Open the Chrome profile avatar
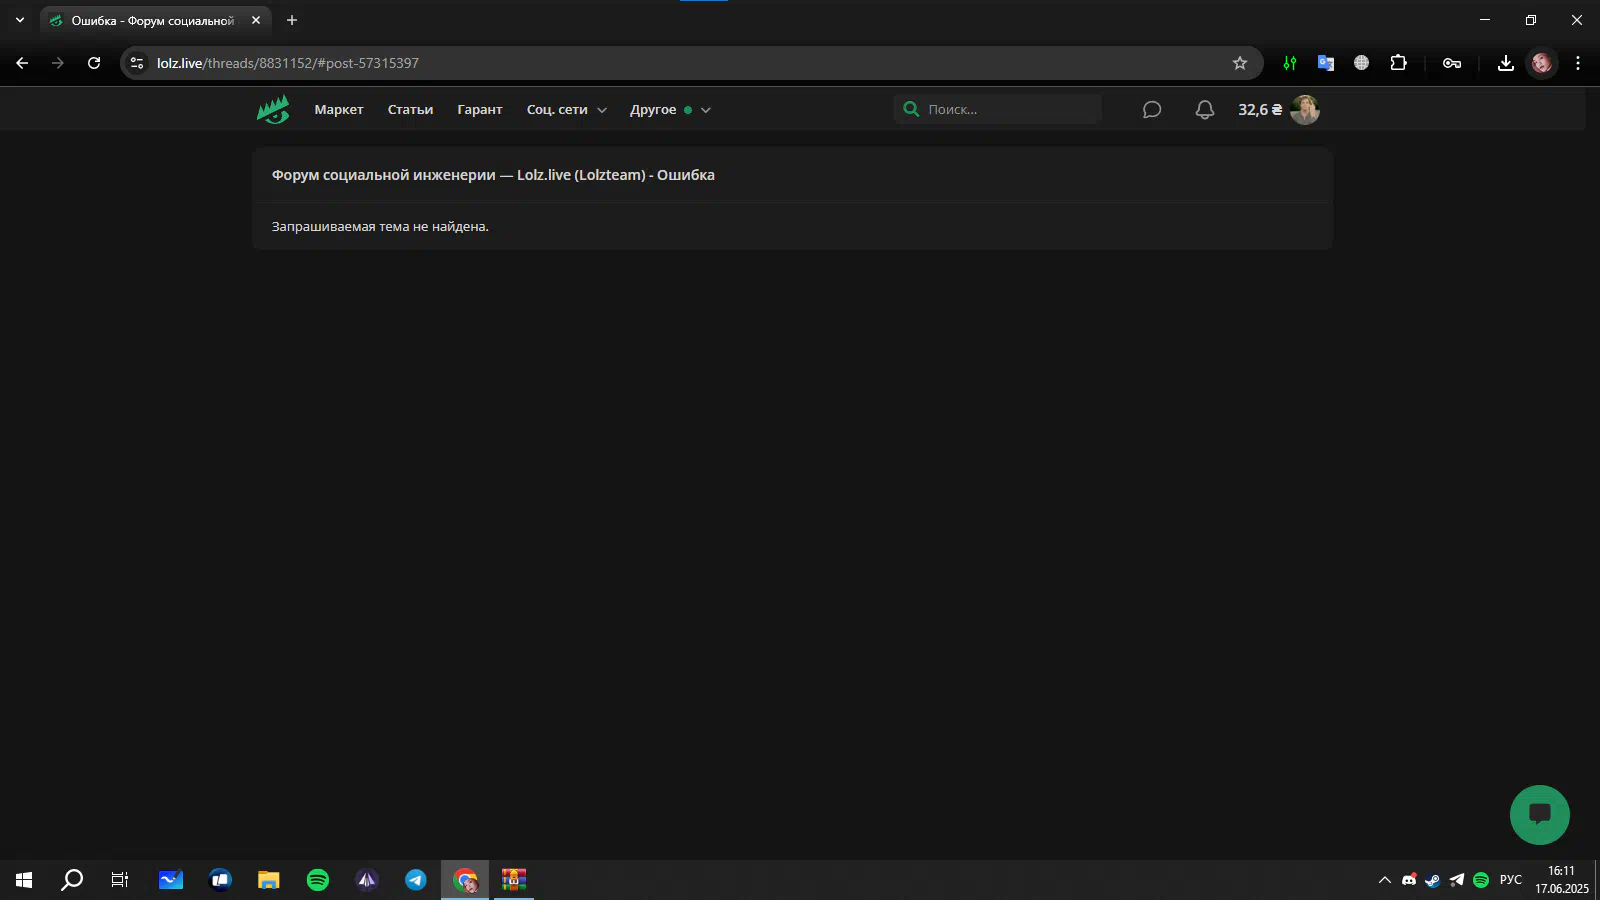The image size is (1600, 900). 1542,63
